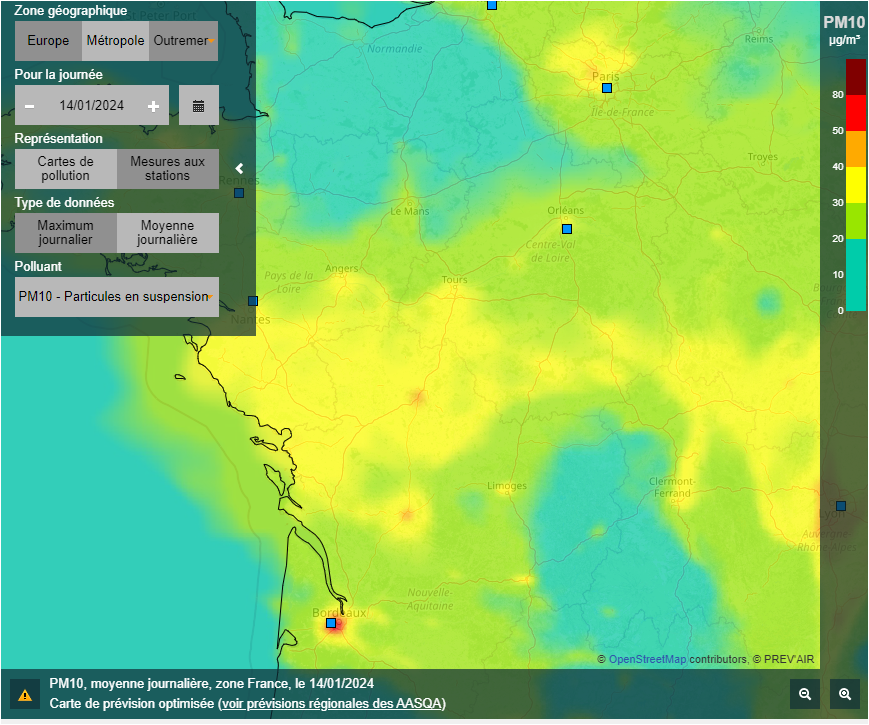Click the teal 0-20 legend color

[856, 274]
